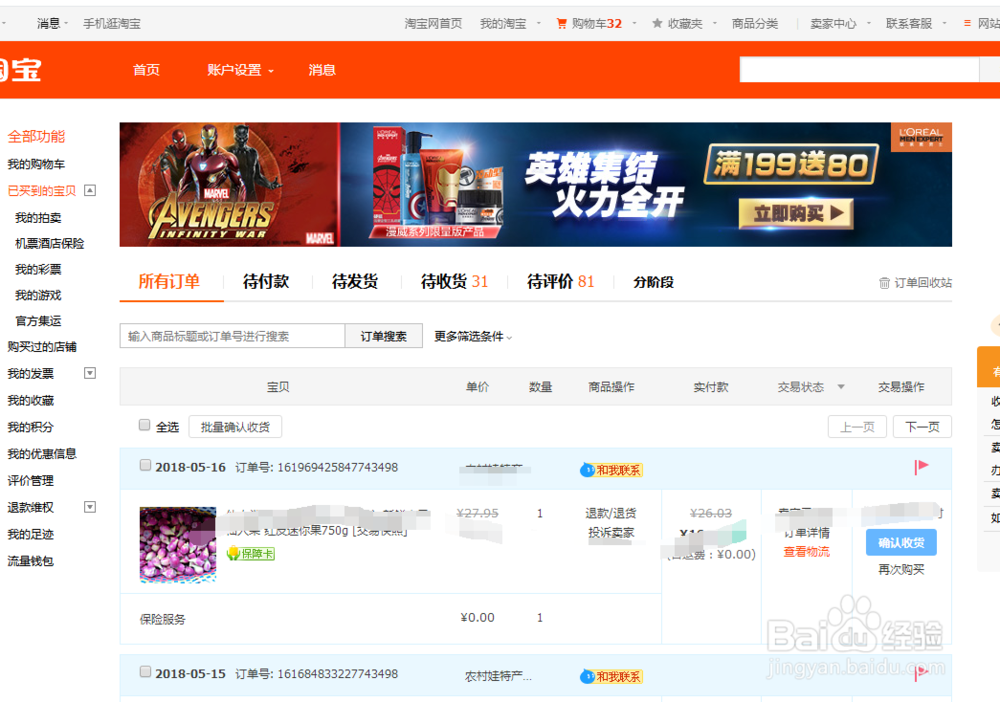This screenshot has height=702, width=1000.
Task: Go to the 下一页 page button
Action: pyautogui.click(x=922, y=427)
